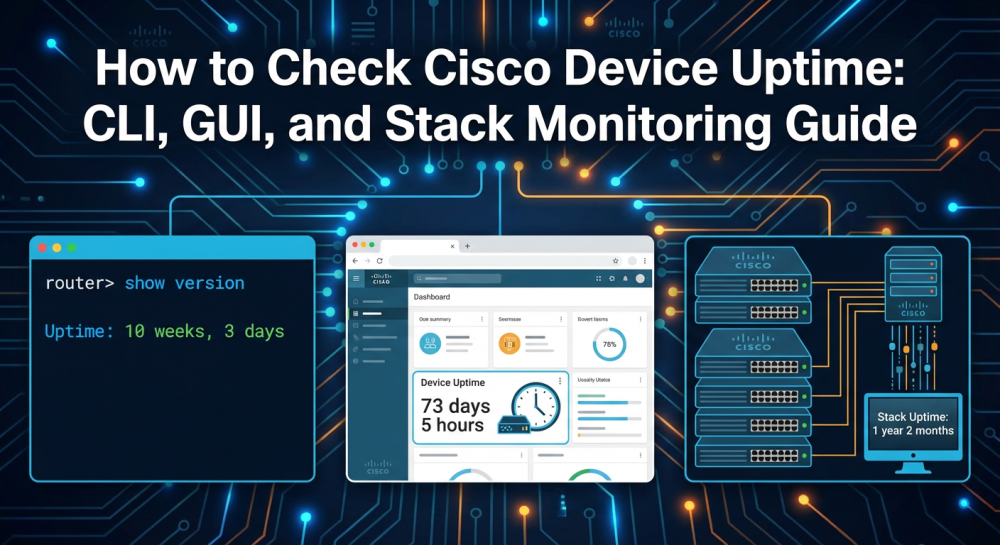Select the browser address bar
The image size is (1000, 545).
coord(506,261)
